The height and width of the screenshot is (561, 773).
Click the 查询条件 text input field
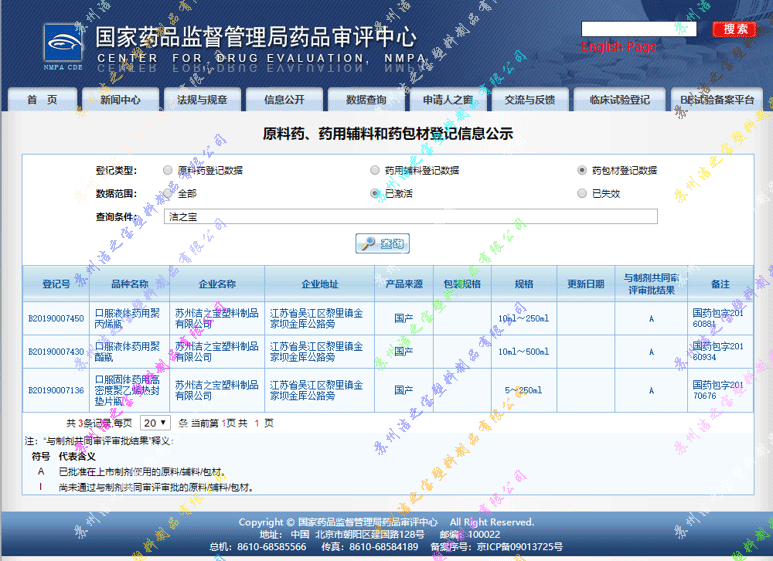pos(410,217)
